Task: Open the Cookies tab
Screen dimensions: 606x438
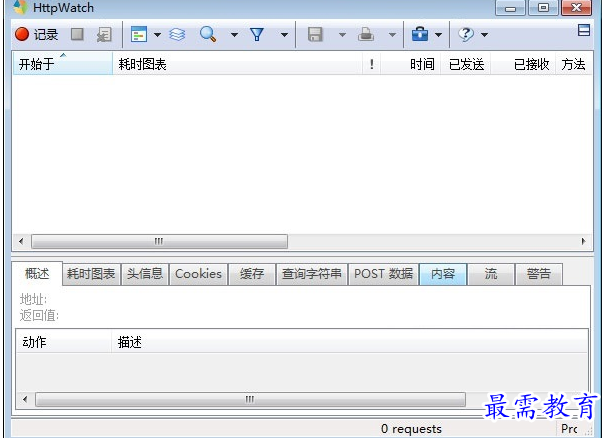Action: coord(198,274)
